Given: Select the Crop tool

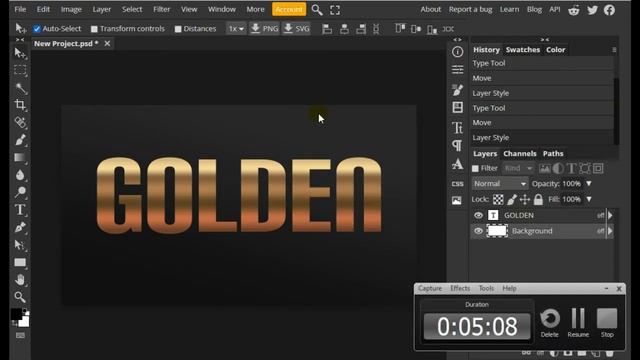Looking at the screenshot, I should 20,105.
